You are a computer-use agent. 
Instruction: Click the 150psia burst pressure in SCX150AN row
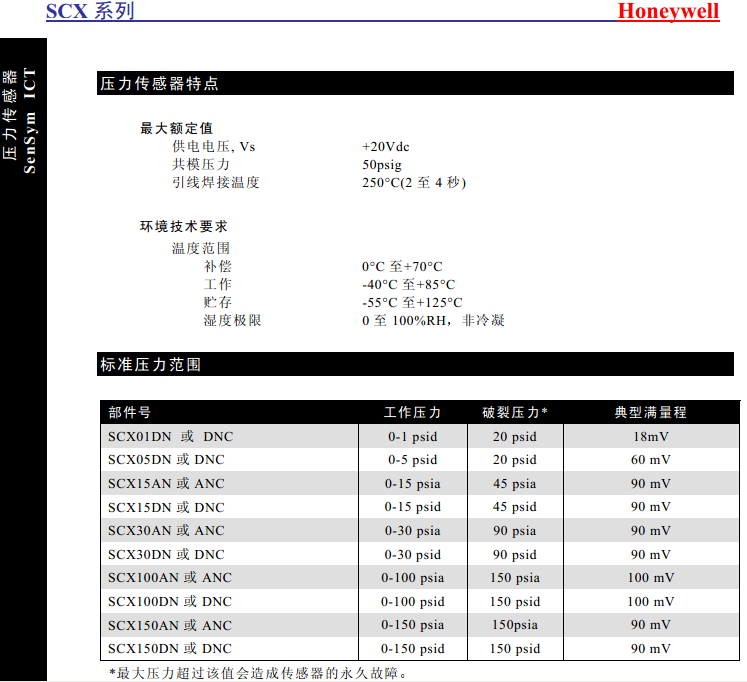tap(515, 625)
